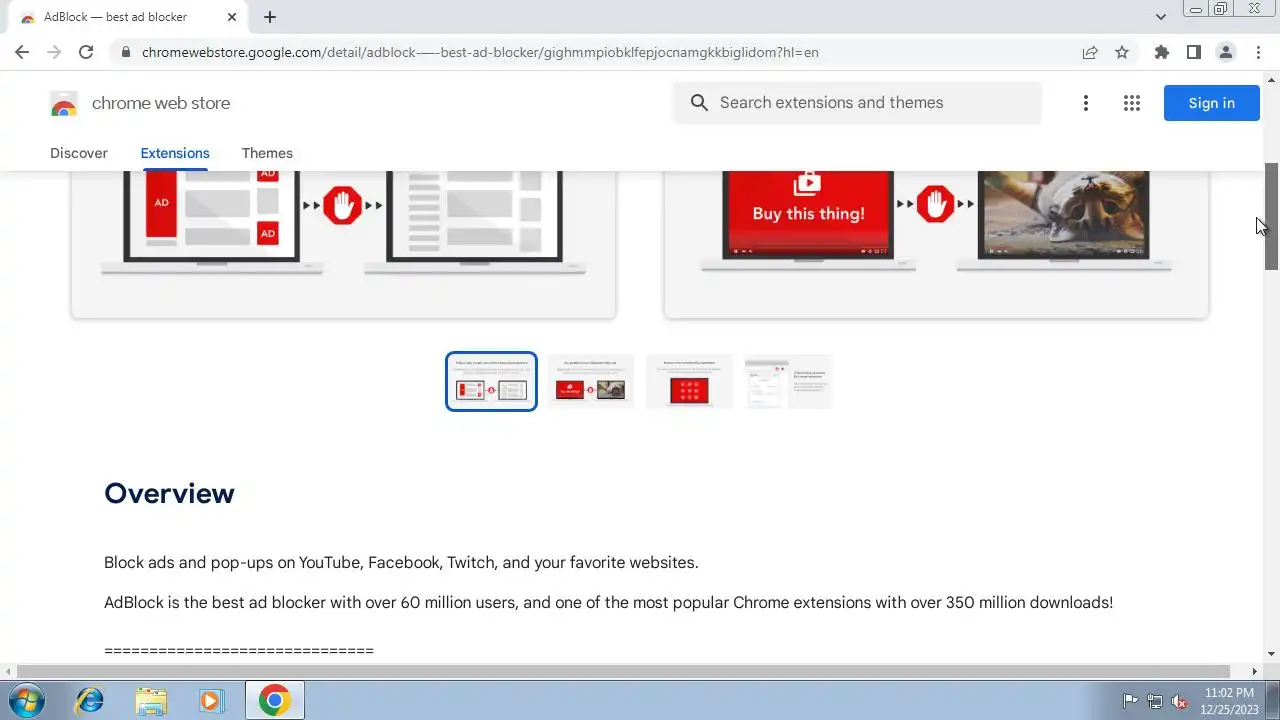Expand the tab search dropdown
Viewport: 1280px width, 720px height.
point(1160,17)
